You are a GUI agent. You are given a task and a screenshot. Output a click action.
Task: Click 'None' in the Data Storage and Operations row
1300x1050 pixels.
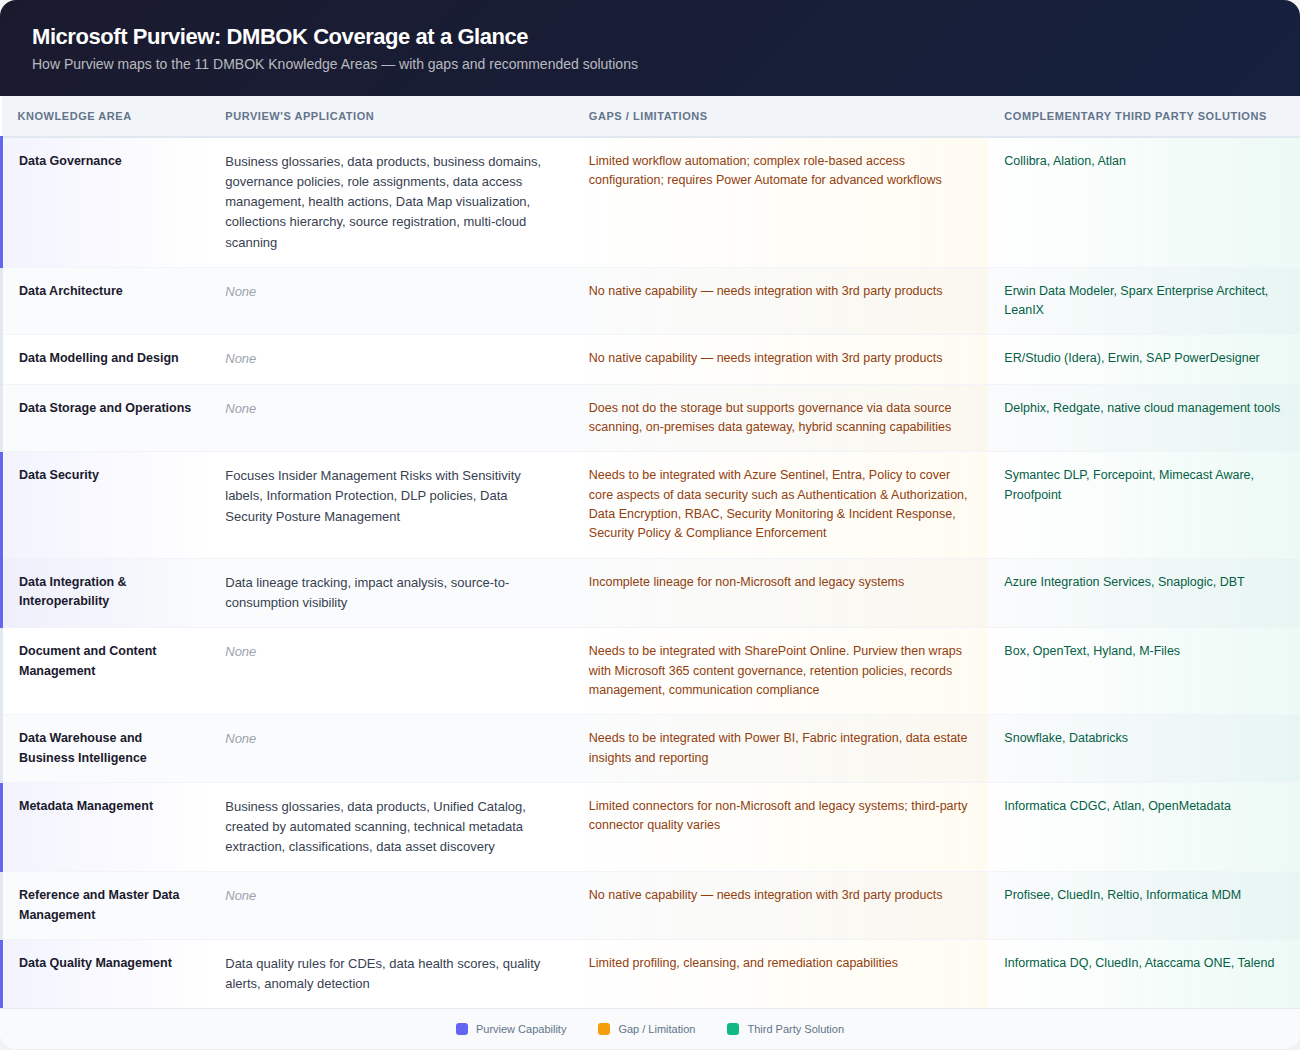click(241, 409)
